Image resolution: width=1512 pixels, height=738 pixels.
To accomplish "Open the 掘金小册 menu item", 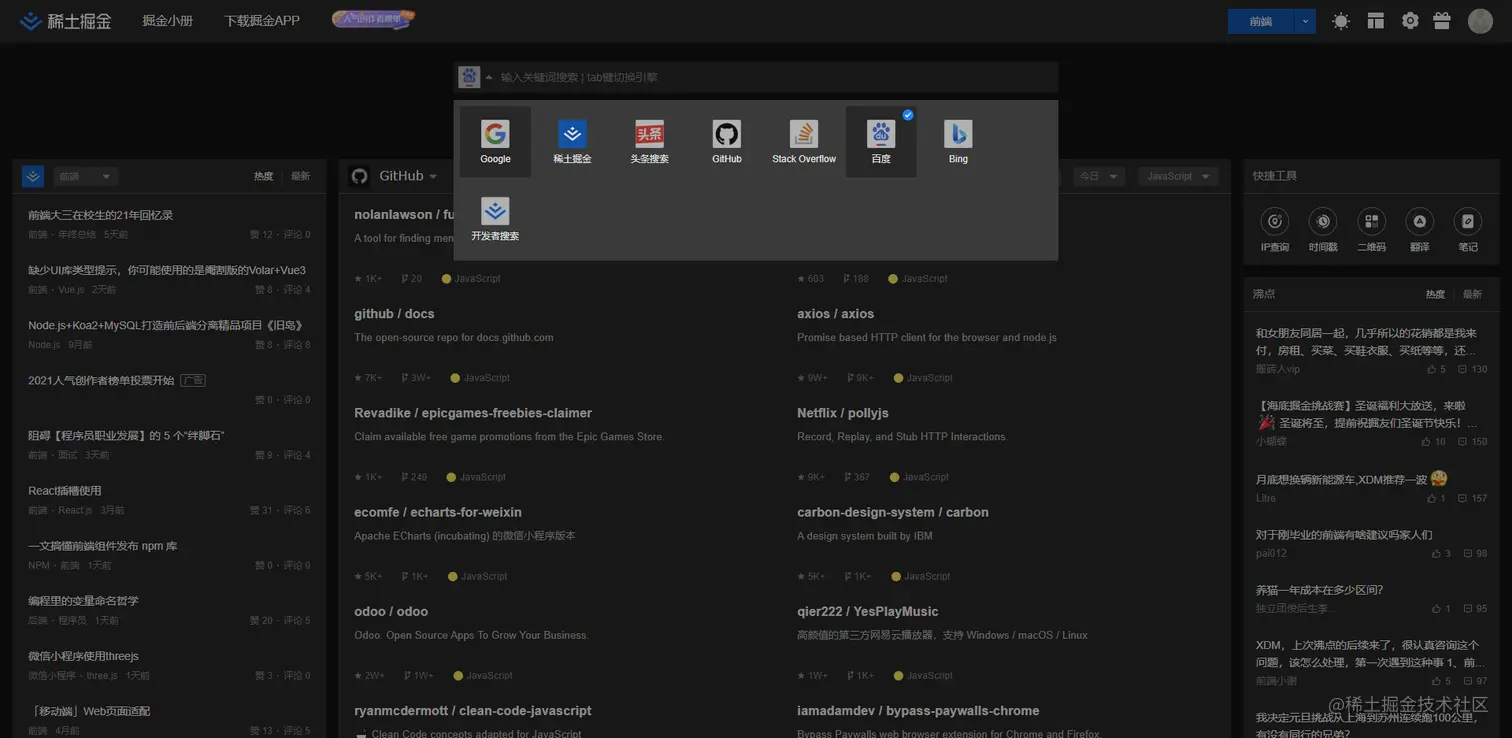I will 167,20.
